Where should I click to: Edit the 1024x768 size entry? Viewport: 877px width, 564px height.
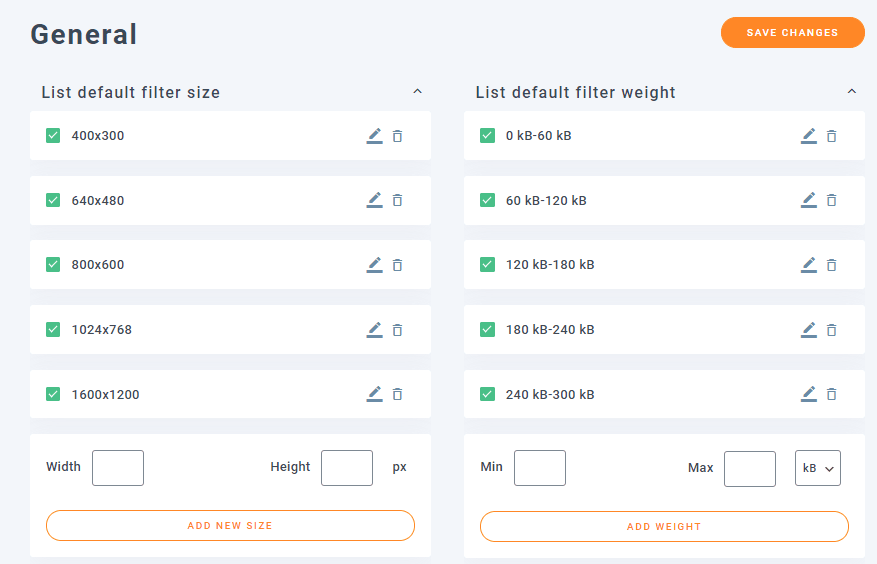pyautogui.click(x=374, y=330)
